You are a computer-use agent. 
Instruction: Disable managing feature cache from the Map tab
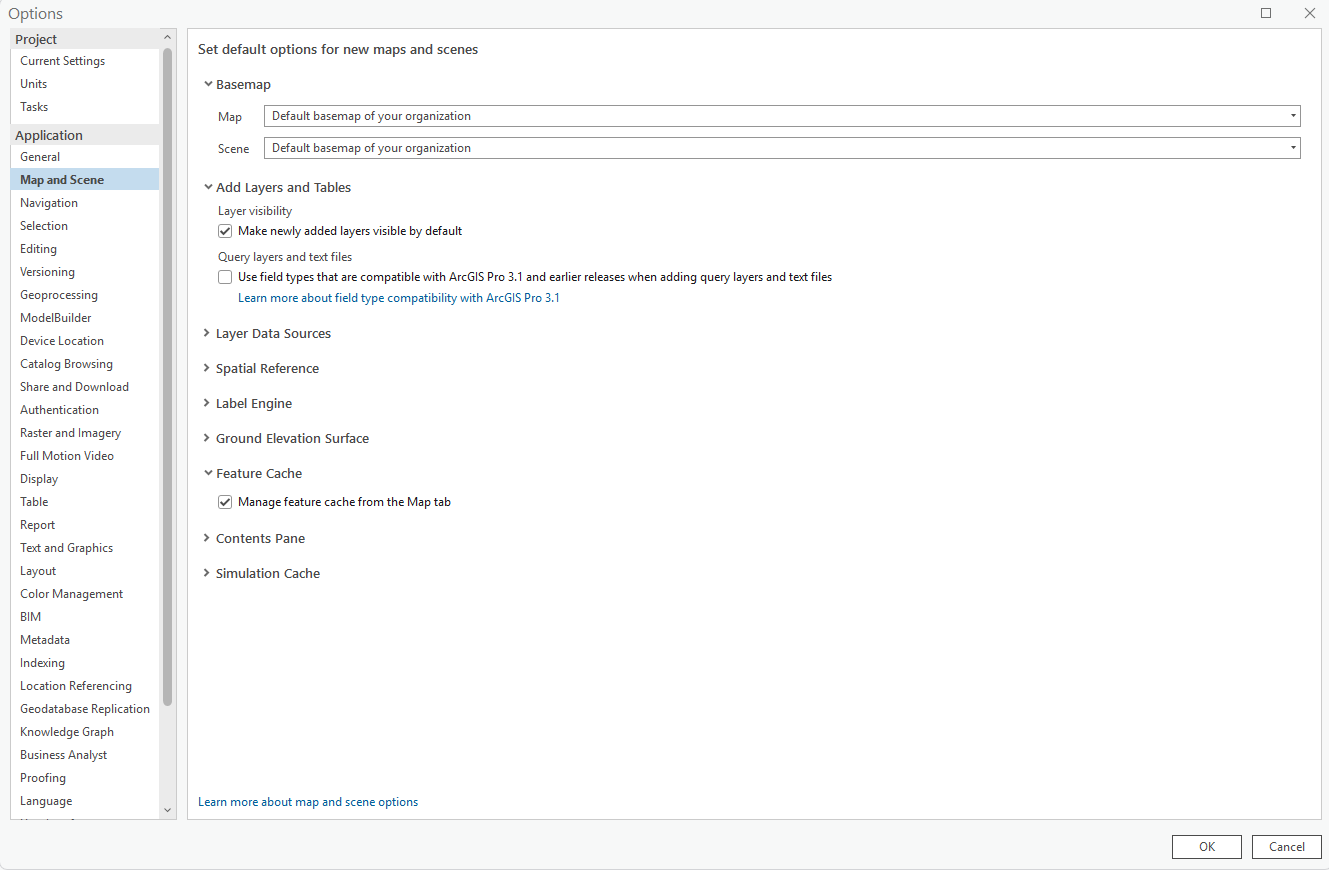click(x=225, y=501)
